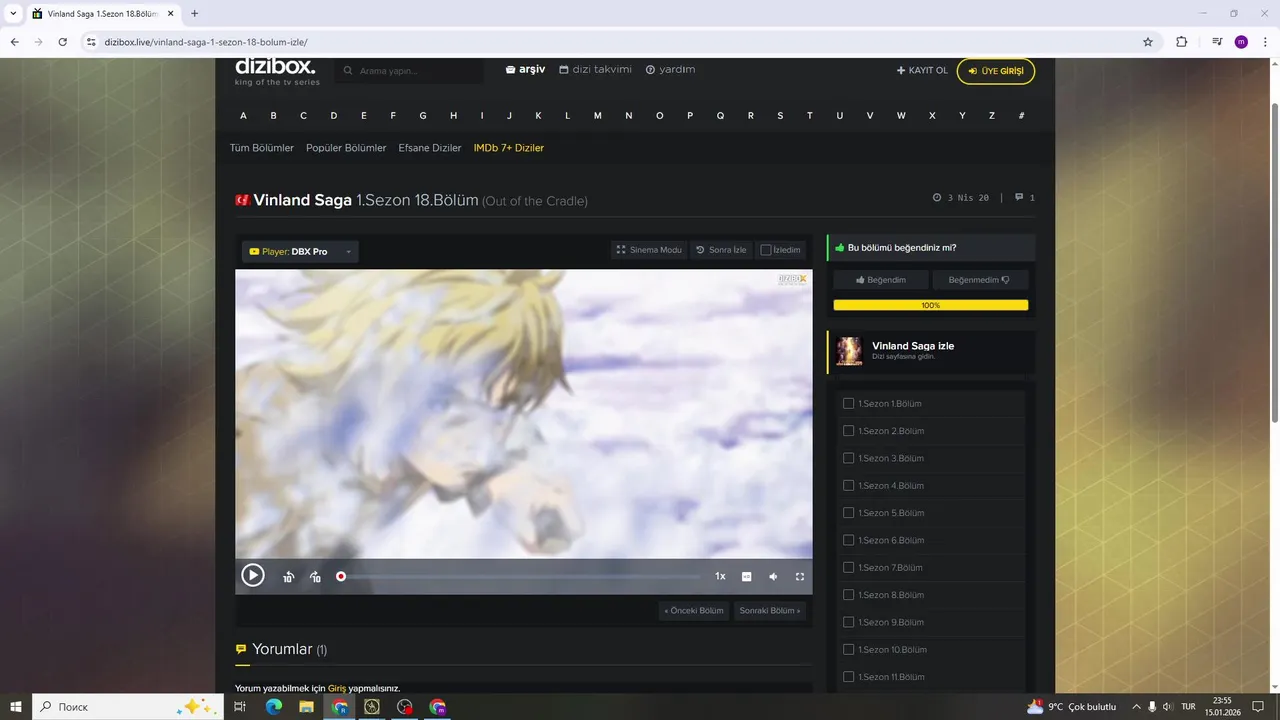The height and width of the screenshot is (720, 1280).
Task: Filter series by letter V
Action: [x=870, y=116]
